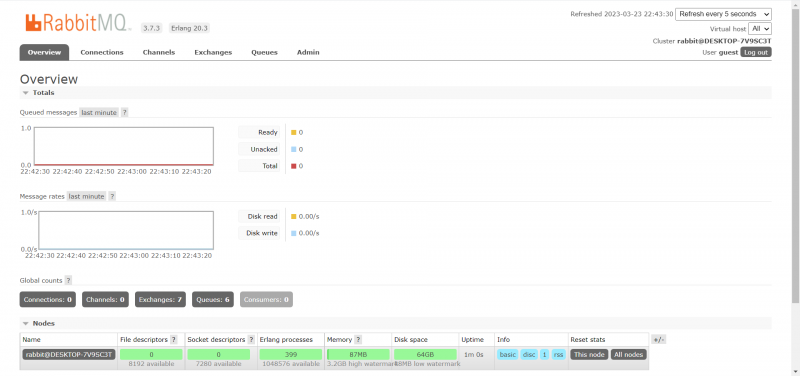
Task: Log out the guest user
Action: tap(756, 53)
